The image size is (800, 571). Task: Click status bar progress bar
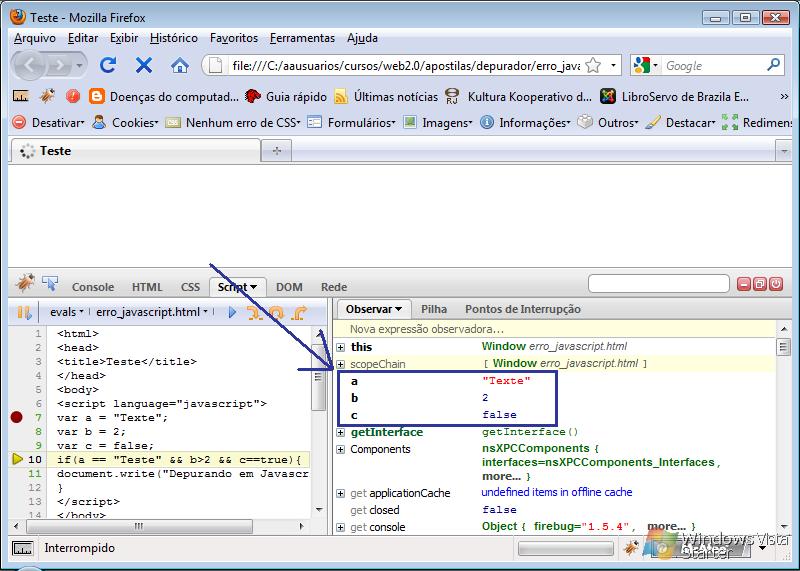click(x=565, y=549)
